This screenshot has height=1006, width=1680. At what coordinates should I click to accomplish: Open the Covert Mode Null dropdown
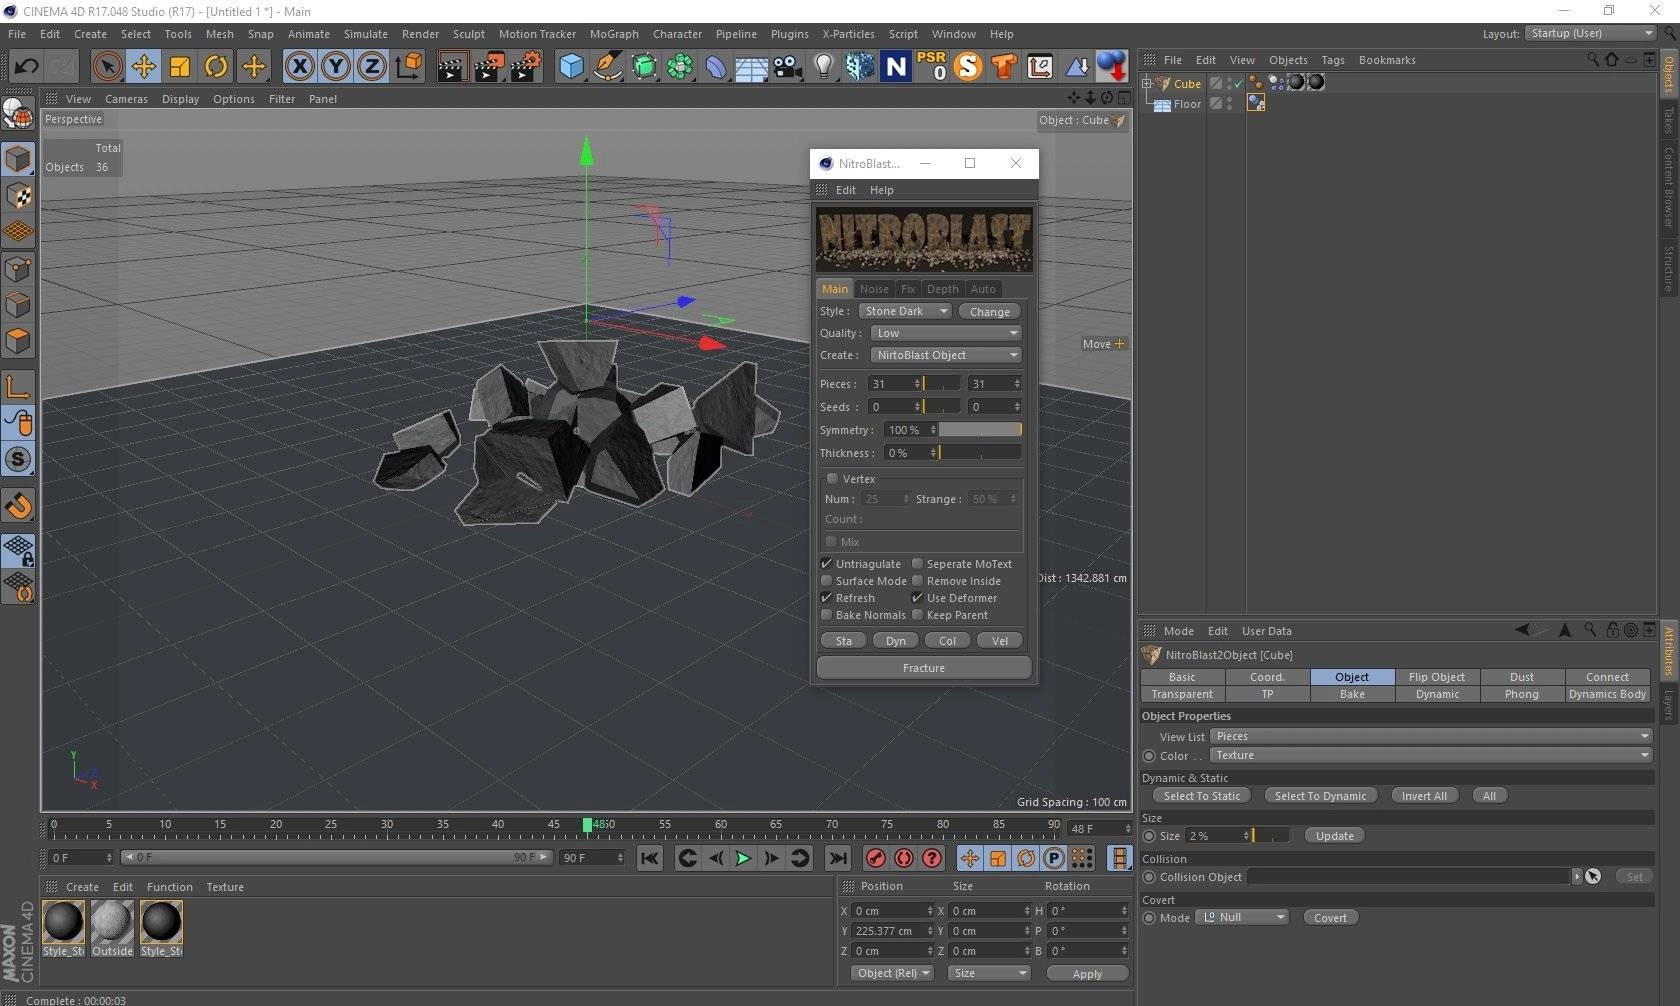[x=1243, y=917]
